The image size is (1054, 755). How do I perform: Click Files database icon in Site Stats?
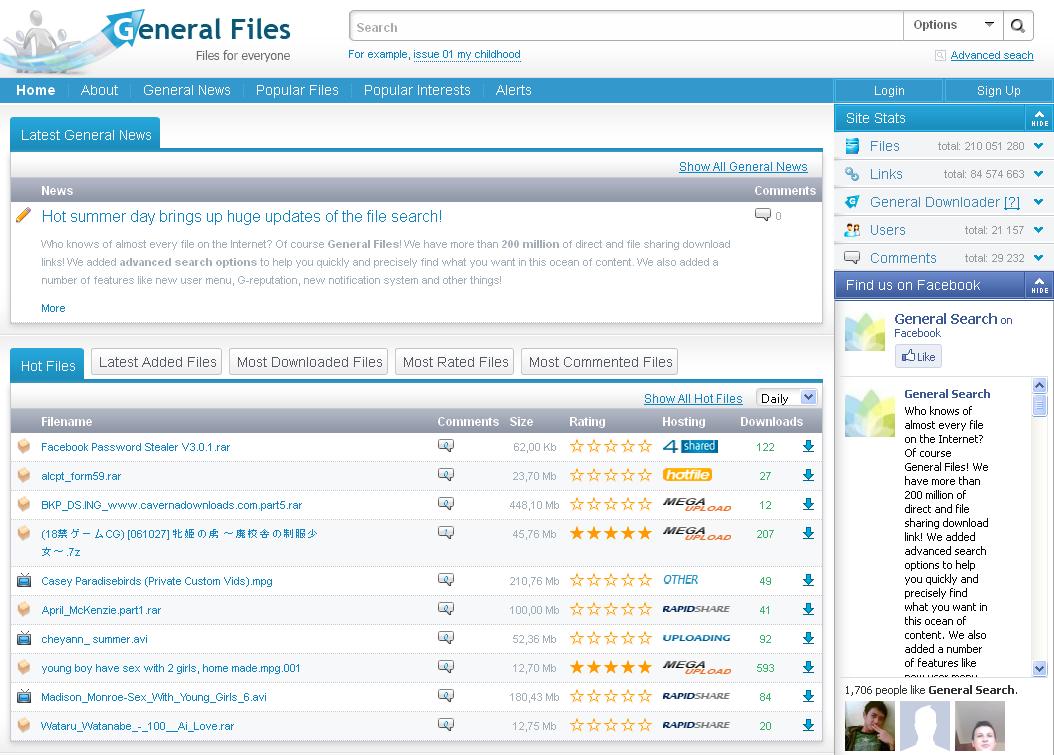(x=852, y=146)
